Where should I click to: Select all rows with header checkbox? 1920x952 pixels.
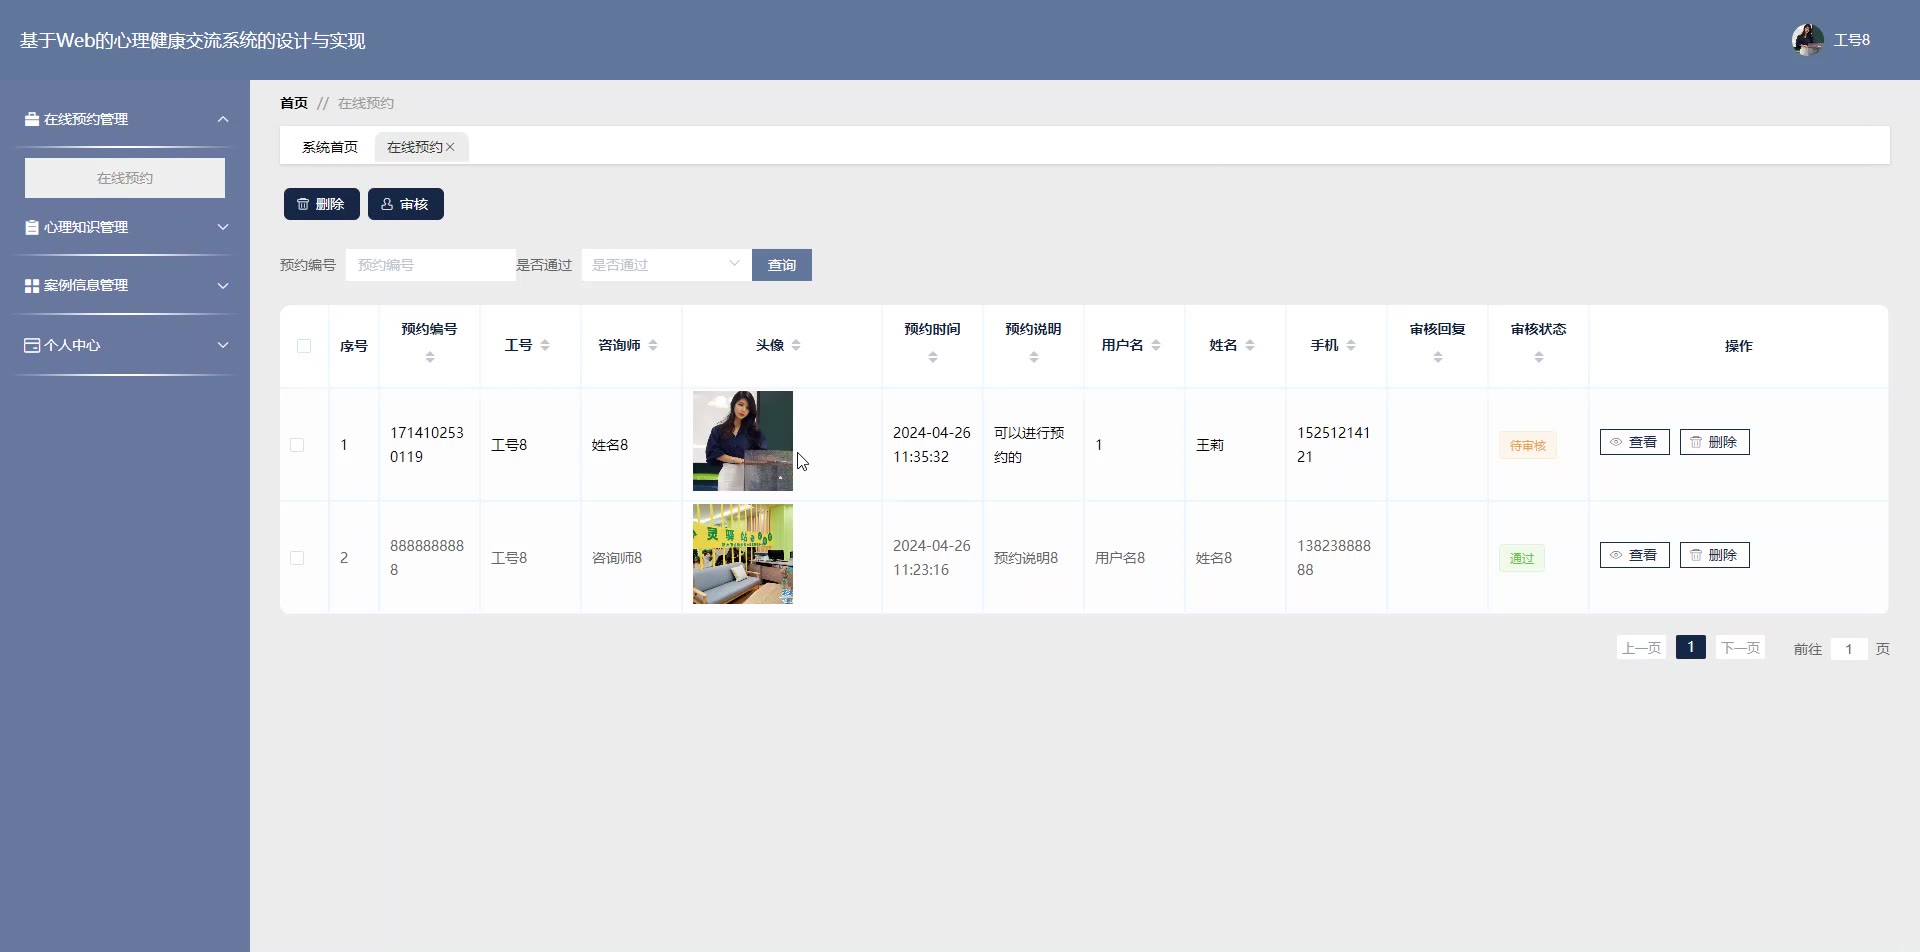pyautogui.click(x=304, y=346)
